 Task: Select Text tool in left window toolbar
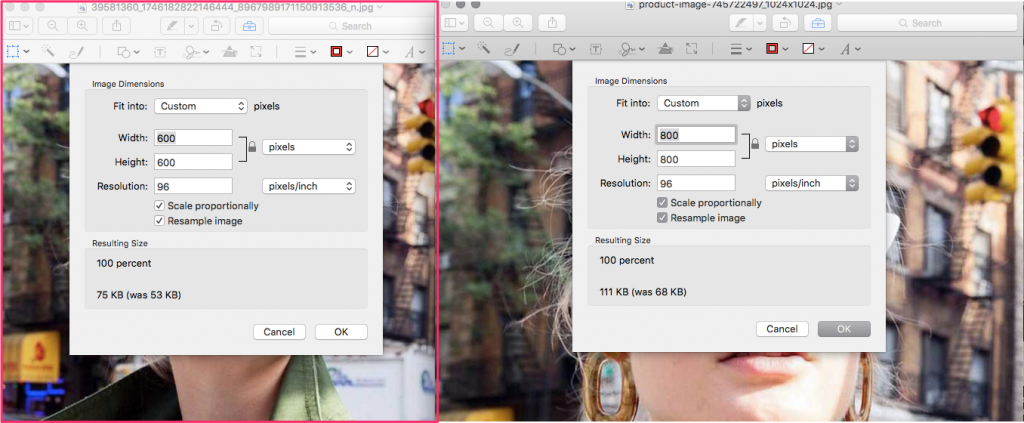pos(160,49)
